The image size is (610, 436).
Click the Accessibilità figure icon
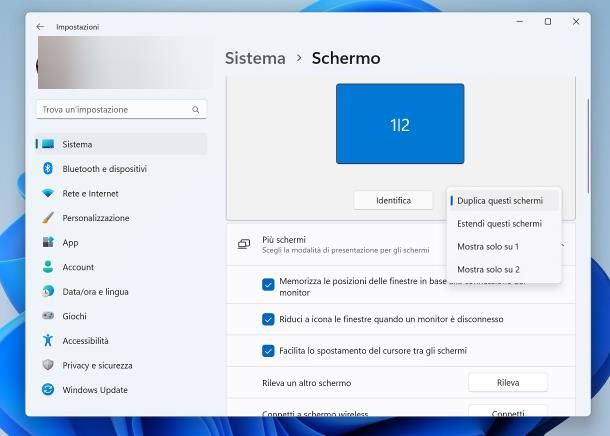48,340
